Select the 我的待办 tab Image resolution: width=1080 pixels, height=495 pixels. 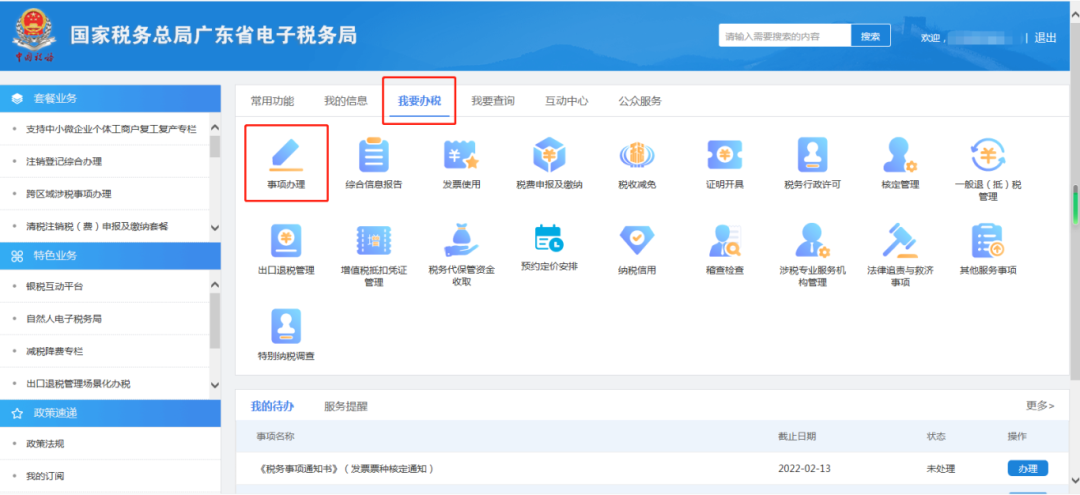[x=272, y=406]
